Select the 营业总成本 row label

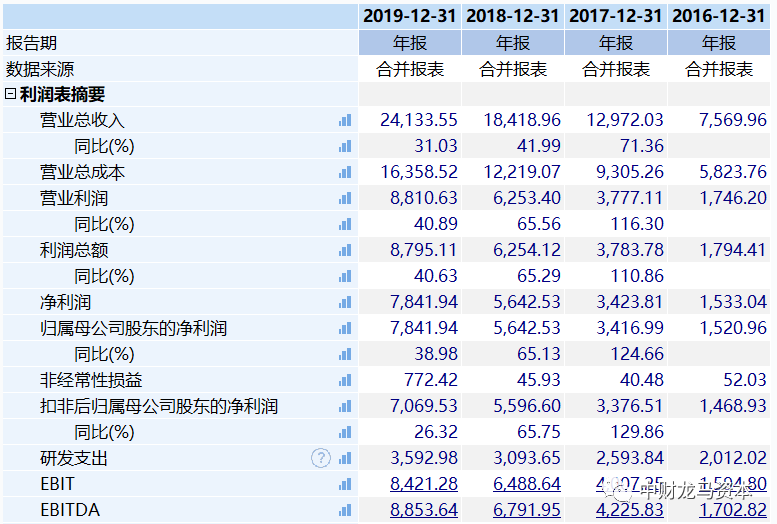[x=82, y=172]
